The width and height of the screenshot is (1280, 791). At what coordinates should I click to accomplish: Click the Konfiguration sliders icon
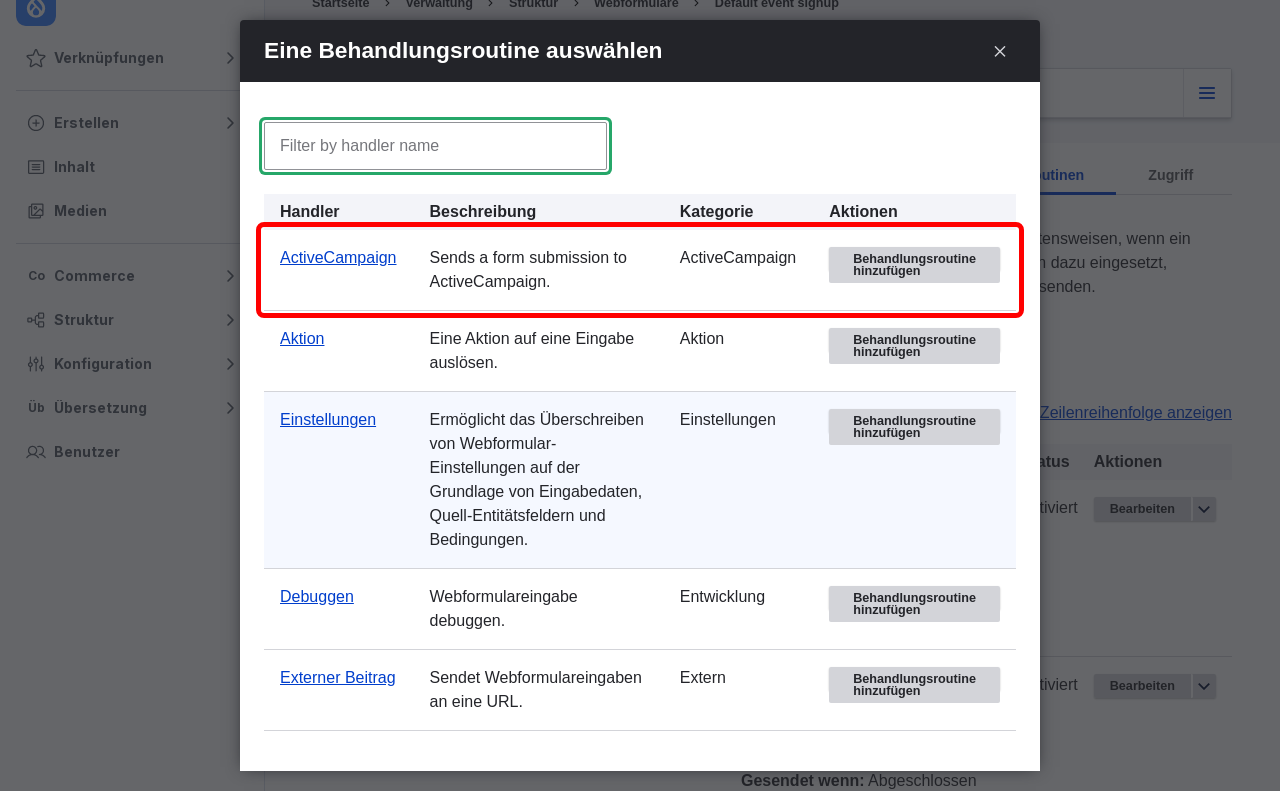point(36,364)
